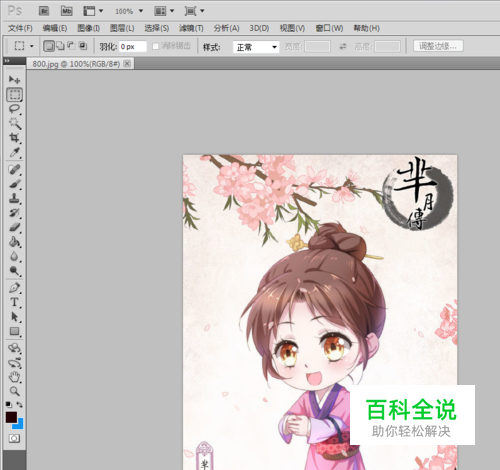Select the Move tool

(14, 79)
